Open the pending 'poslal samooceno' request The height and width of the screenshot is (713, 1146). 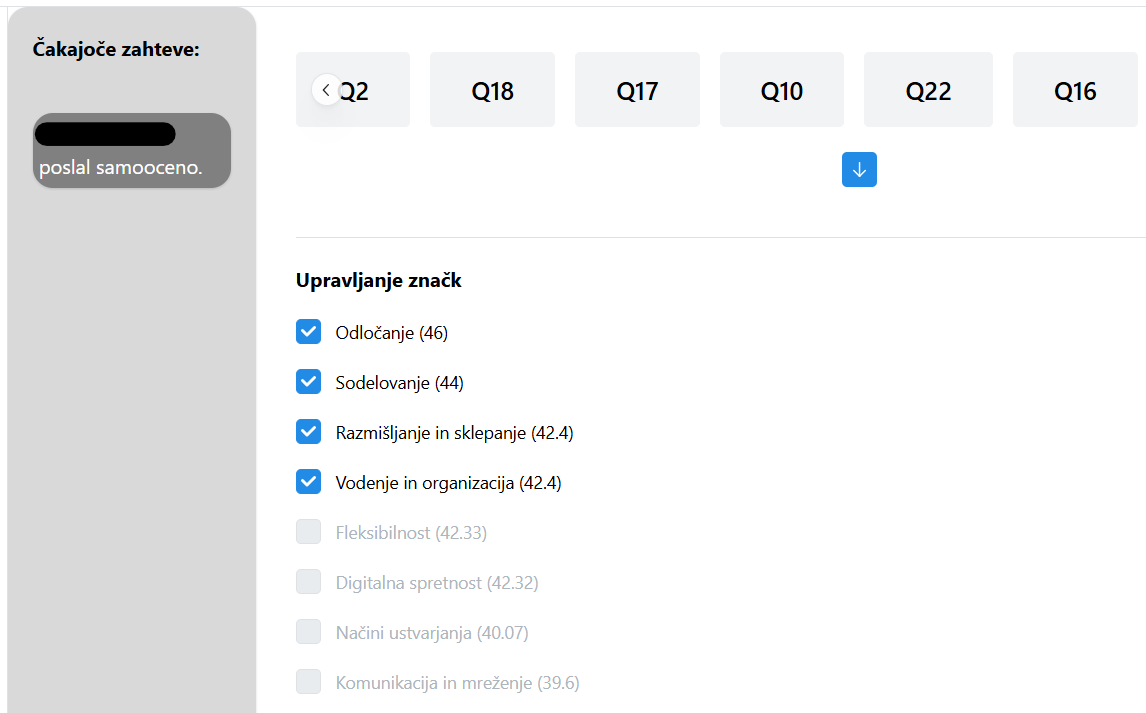[132, 150]
